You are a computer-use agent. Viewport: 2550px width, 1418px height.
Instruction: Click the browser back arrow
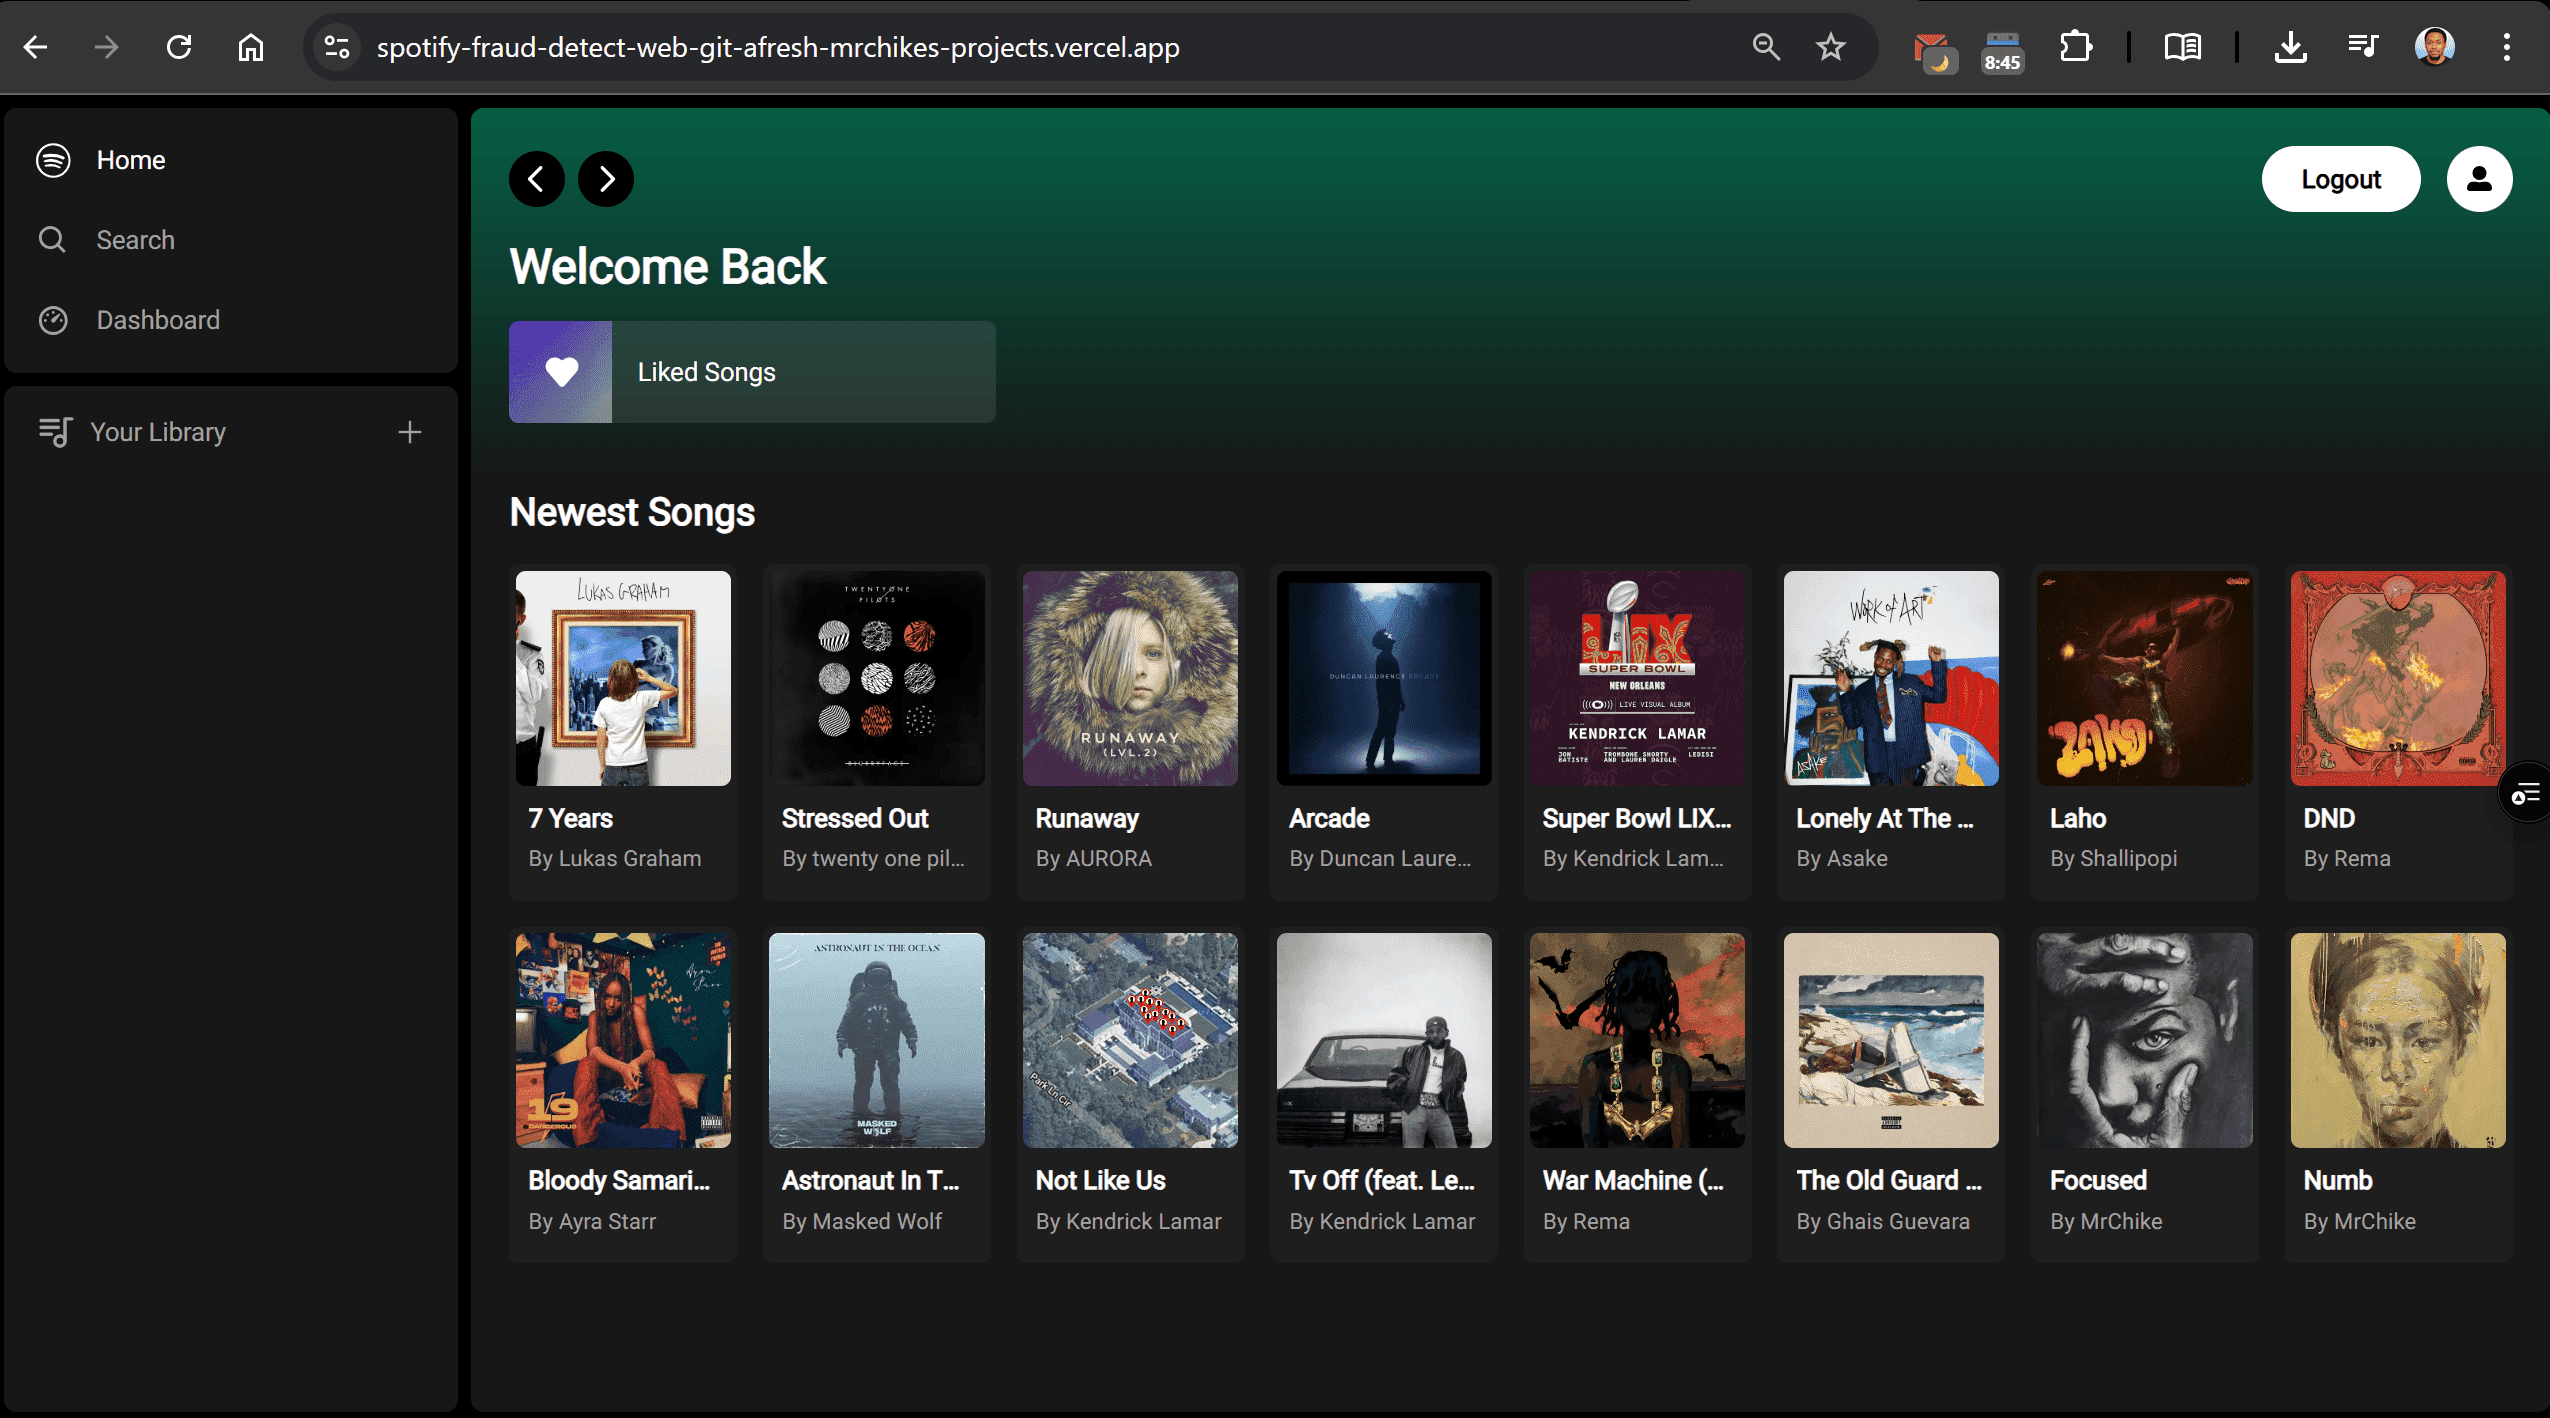tap(36, 47)
